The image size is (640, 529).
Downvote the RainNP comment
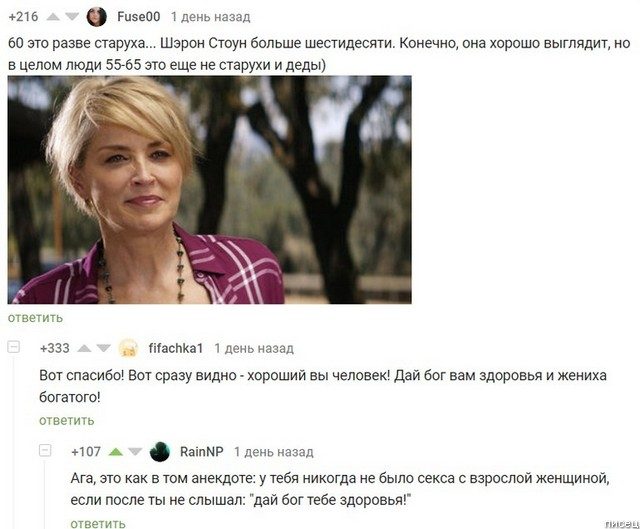point(135,452)
